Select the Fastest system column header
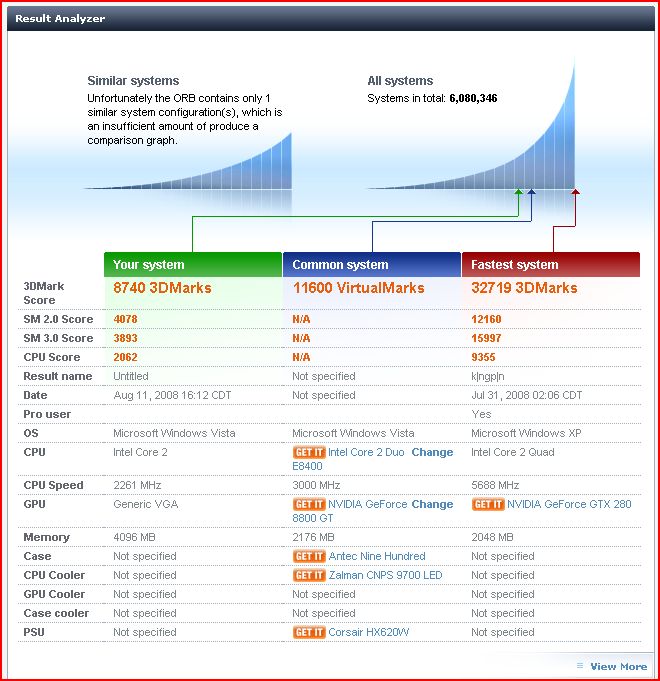660x681 pixels. pyautogui.click(x=551, y=264)
